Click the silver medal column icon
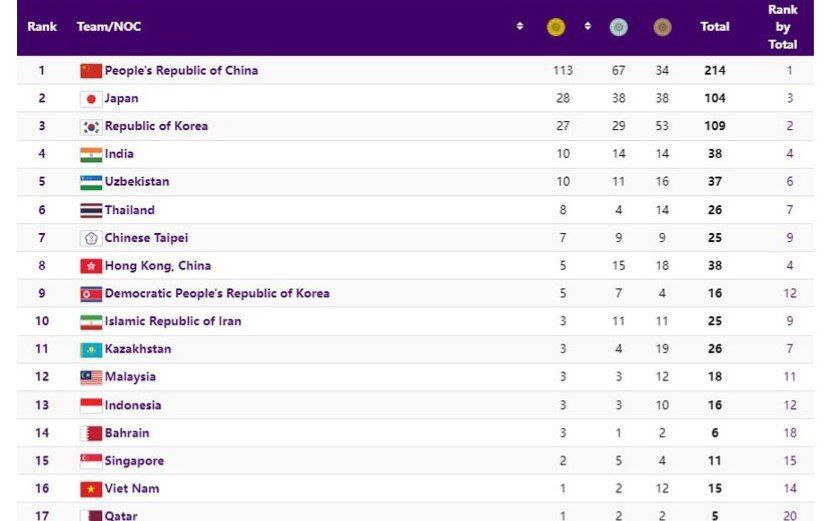The width and height of the screenshot is (827, 521). coord(619,27)
